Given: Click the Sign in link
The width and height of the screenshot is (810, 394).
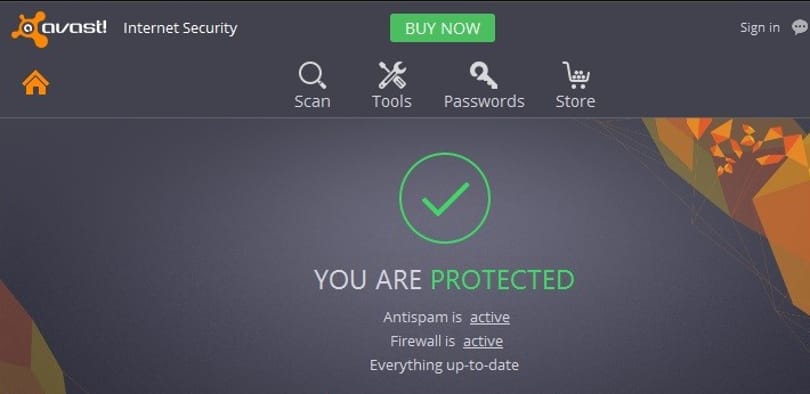Looking at the screenshot, I should [759, 27].
